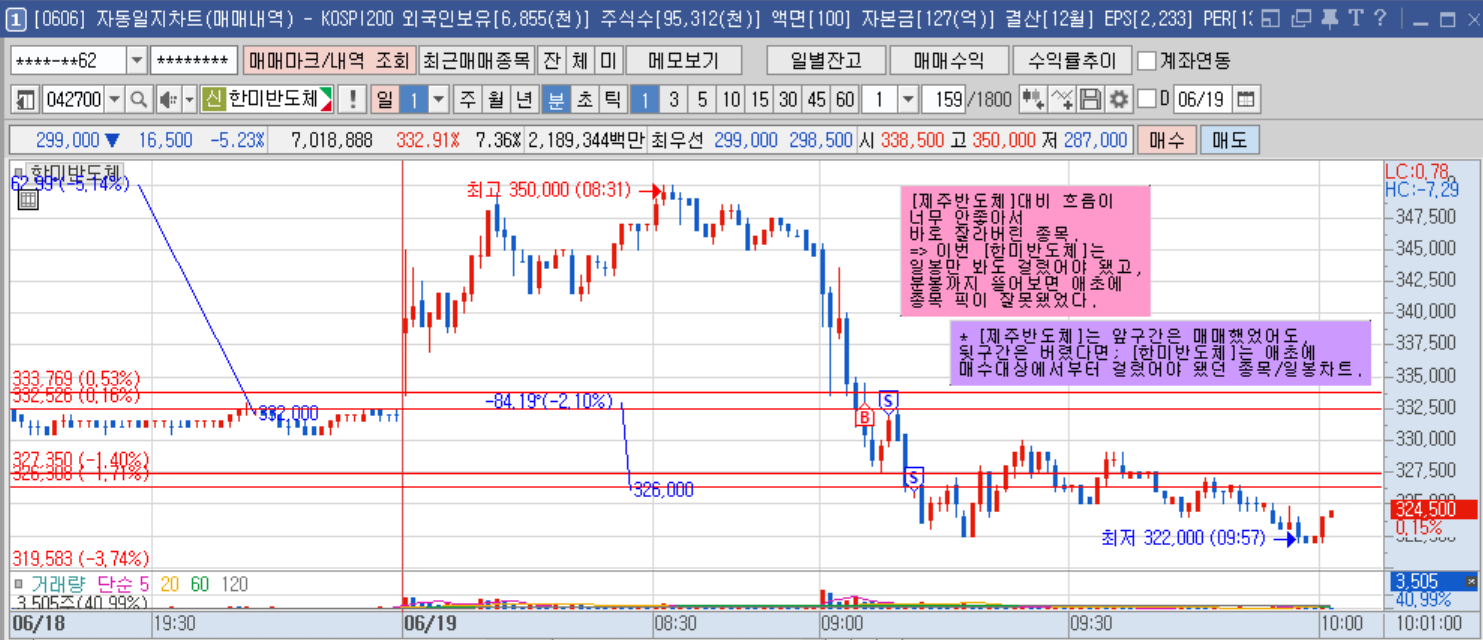The height and width of the screenshot is (640, 1483).
Task: Click the blue 매도 sell button
Action: pyautogui.click(x=1230, y=140)
